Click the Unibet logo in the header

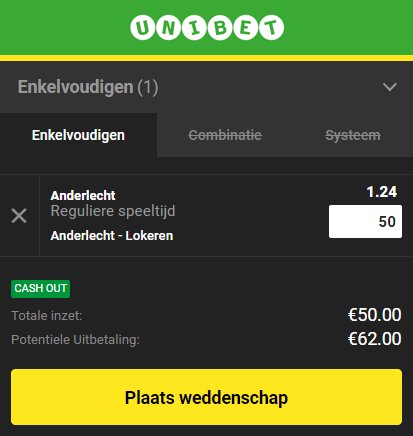207,27
